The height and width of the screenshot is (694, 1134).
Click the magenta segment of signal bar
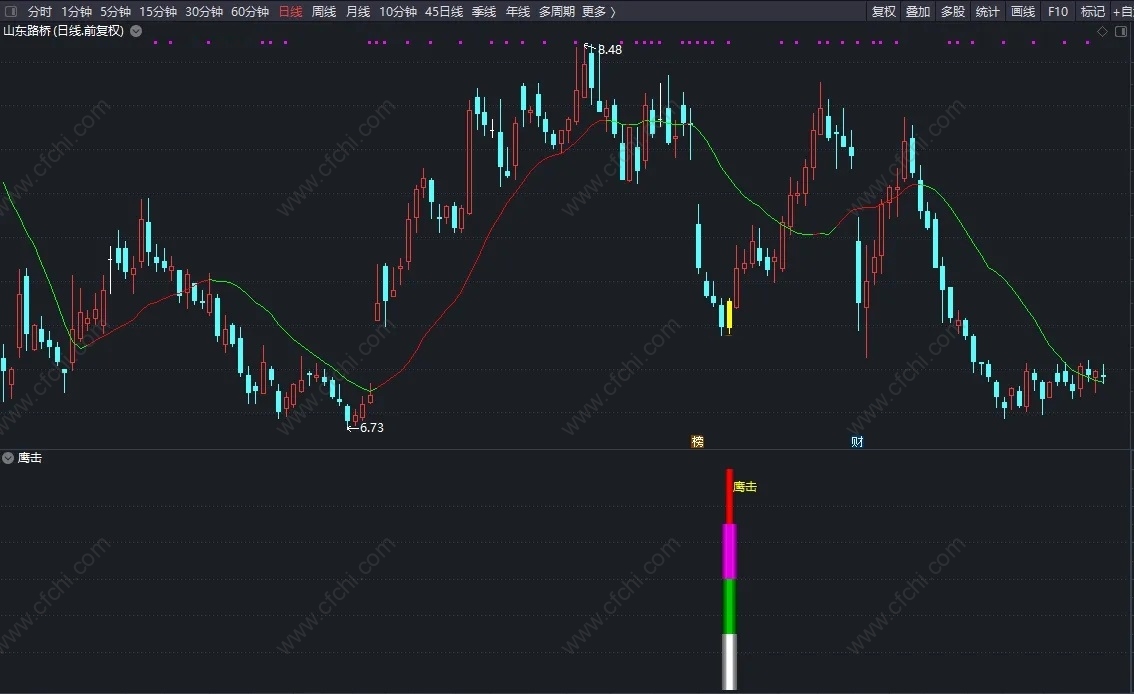coord(730,552)
